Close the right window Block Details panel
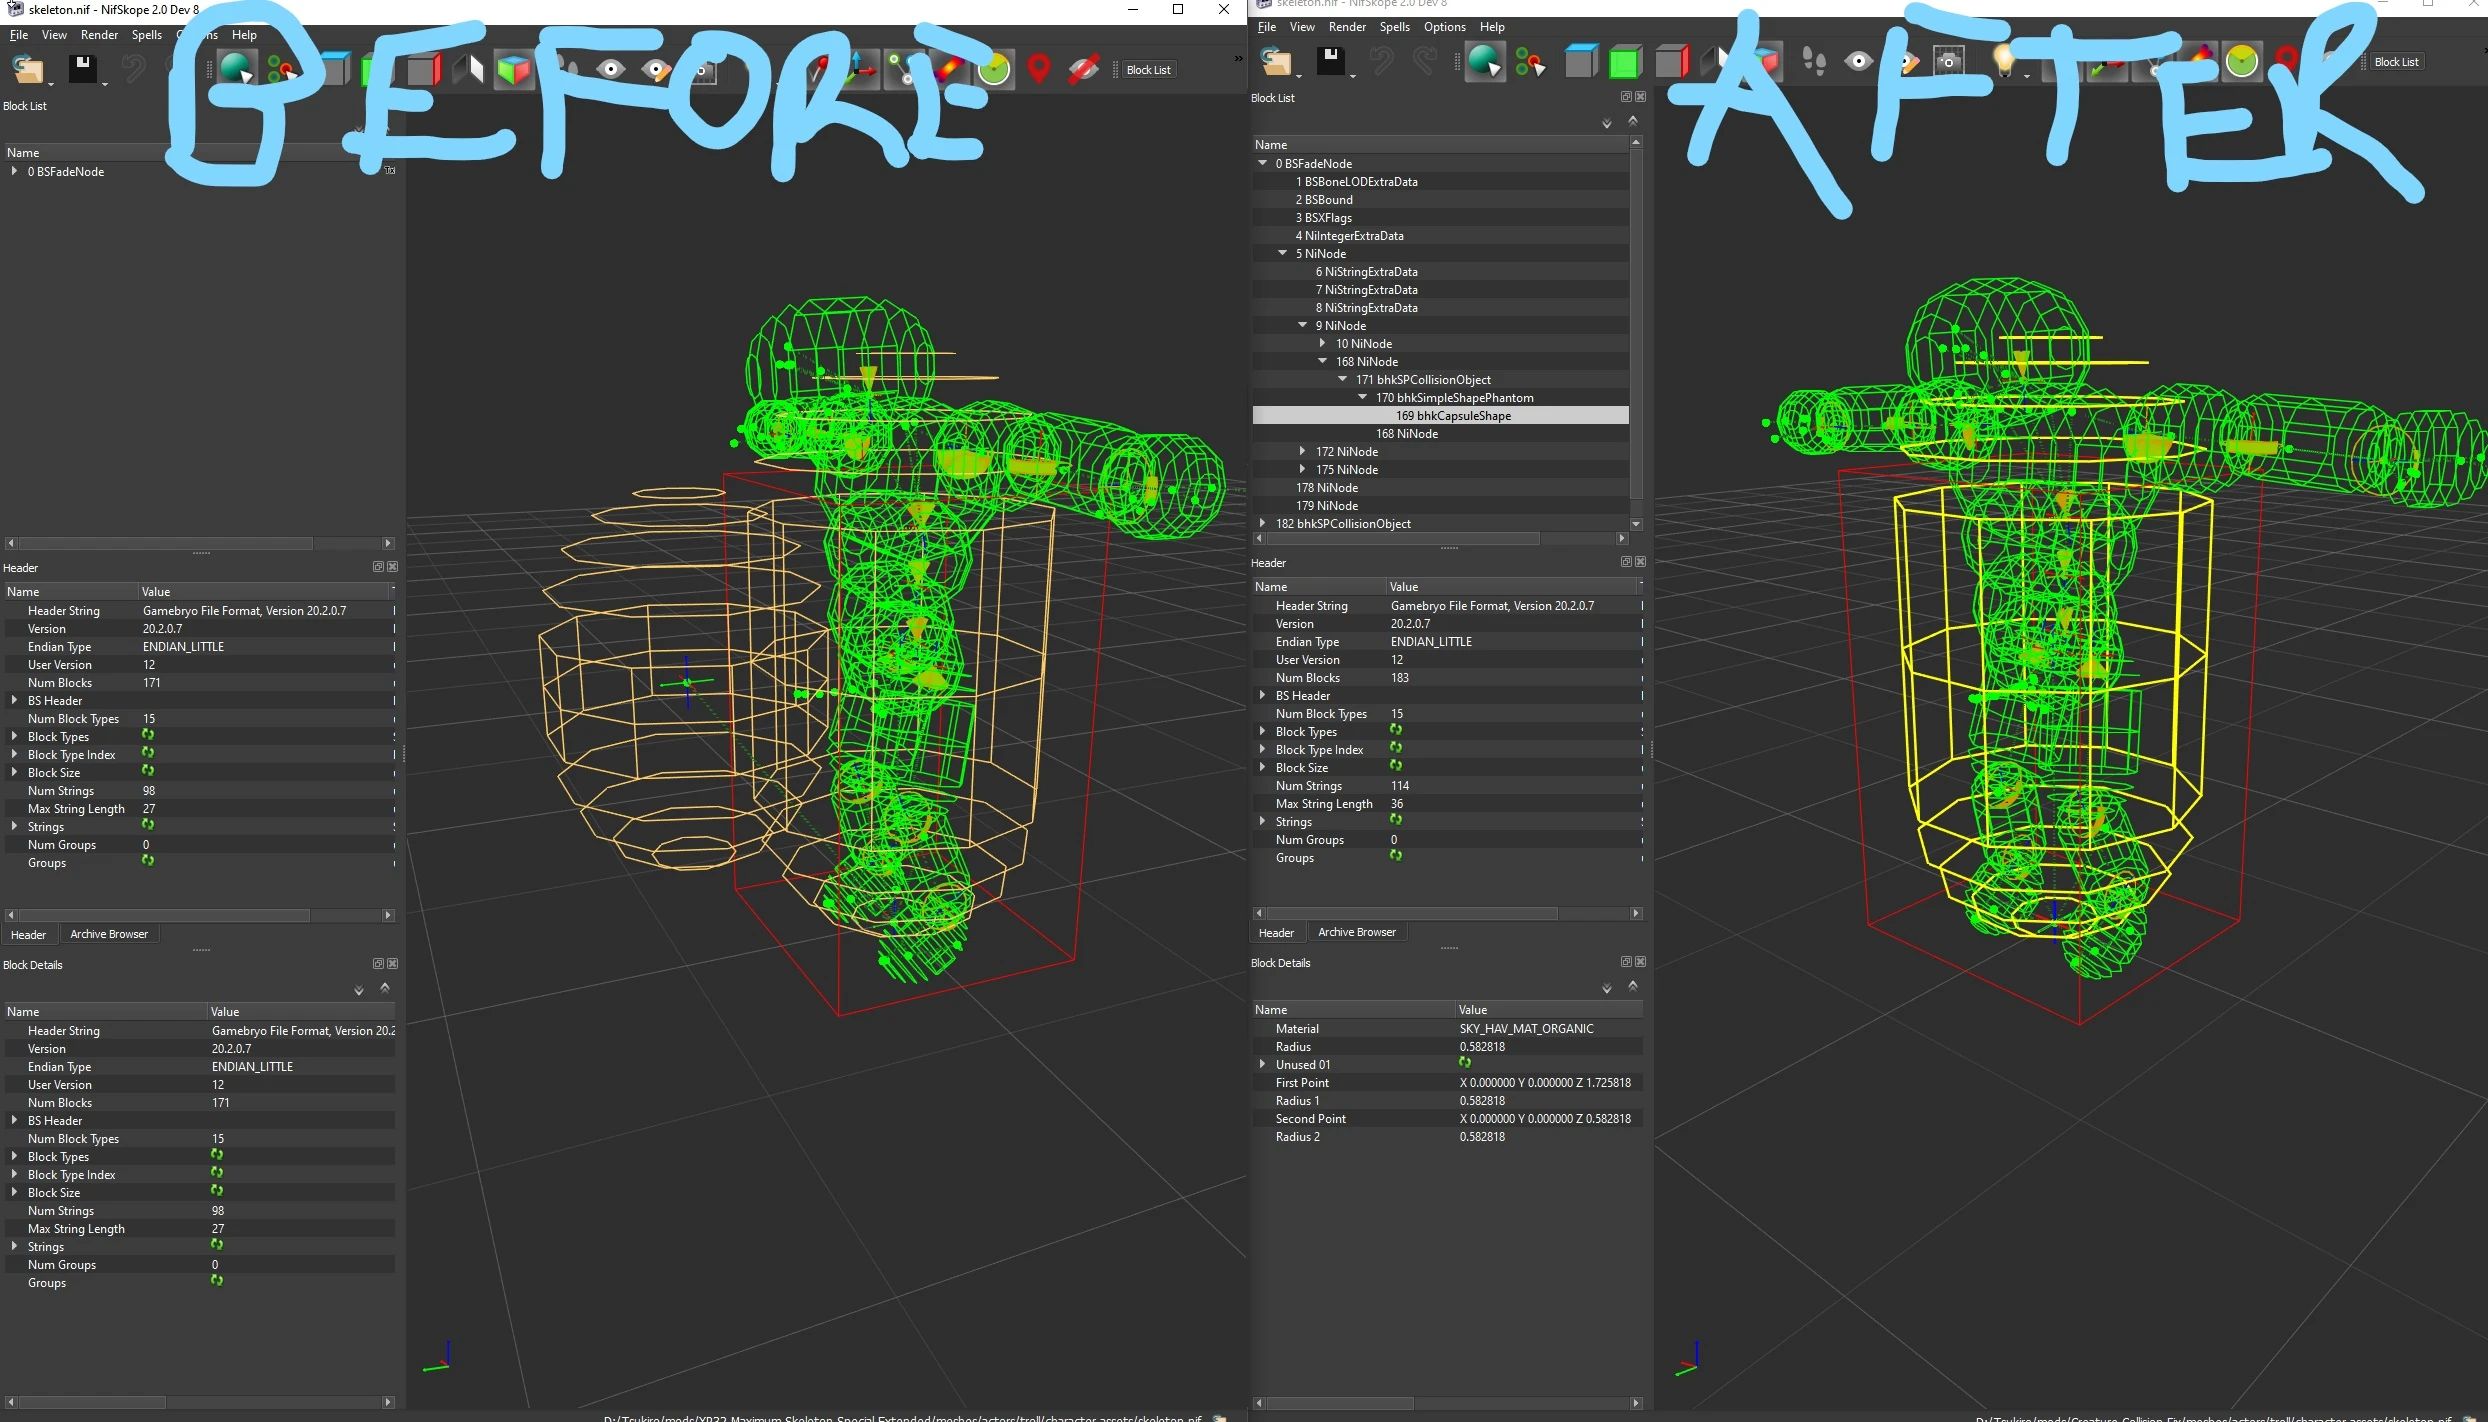This screenshot has width=2488, height=1422. click(x=1640, y=962)
